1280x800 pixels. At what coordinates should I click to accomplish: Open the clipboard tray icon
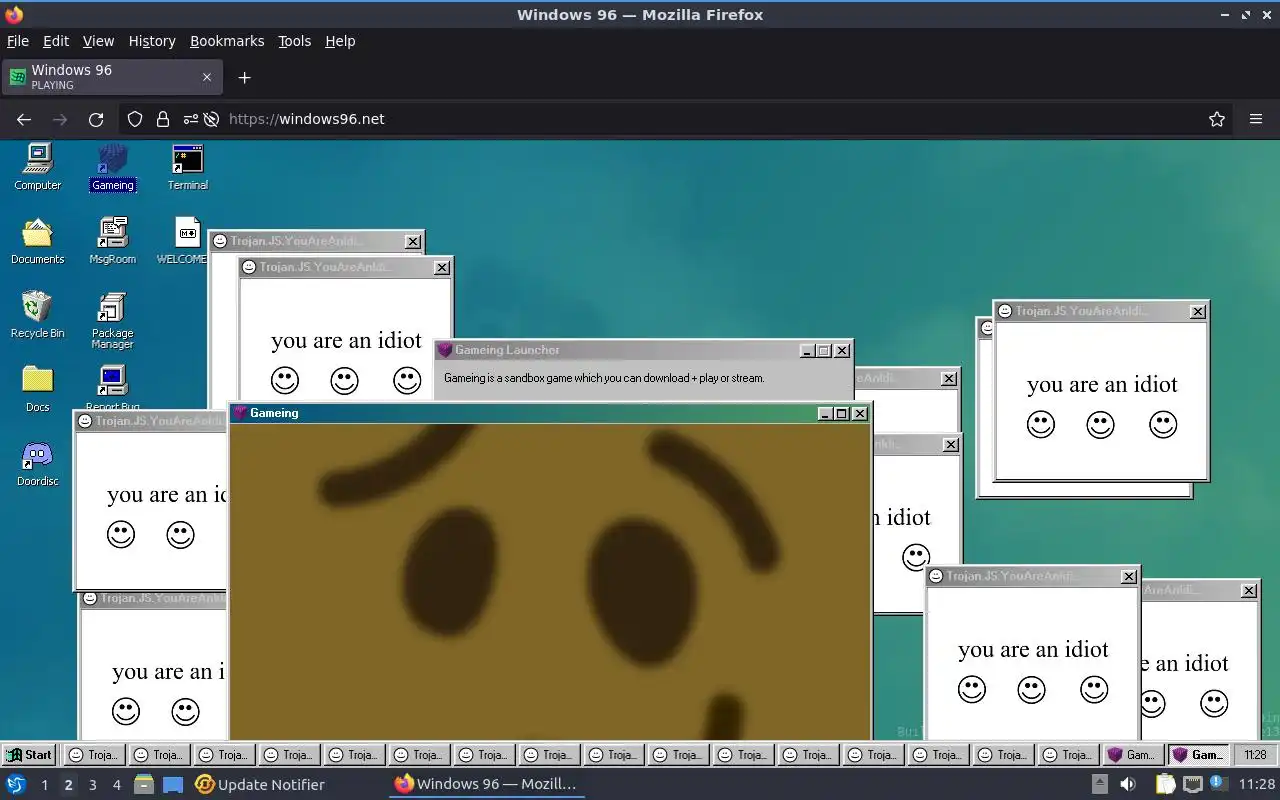coord(1165,785)
